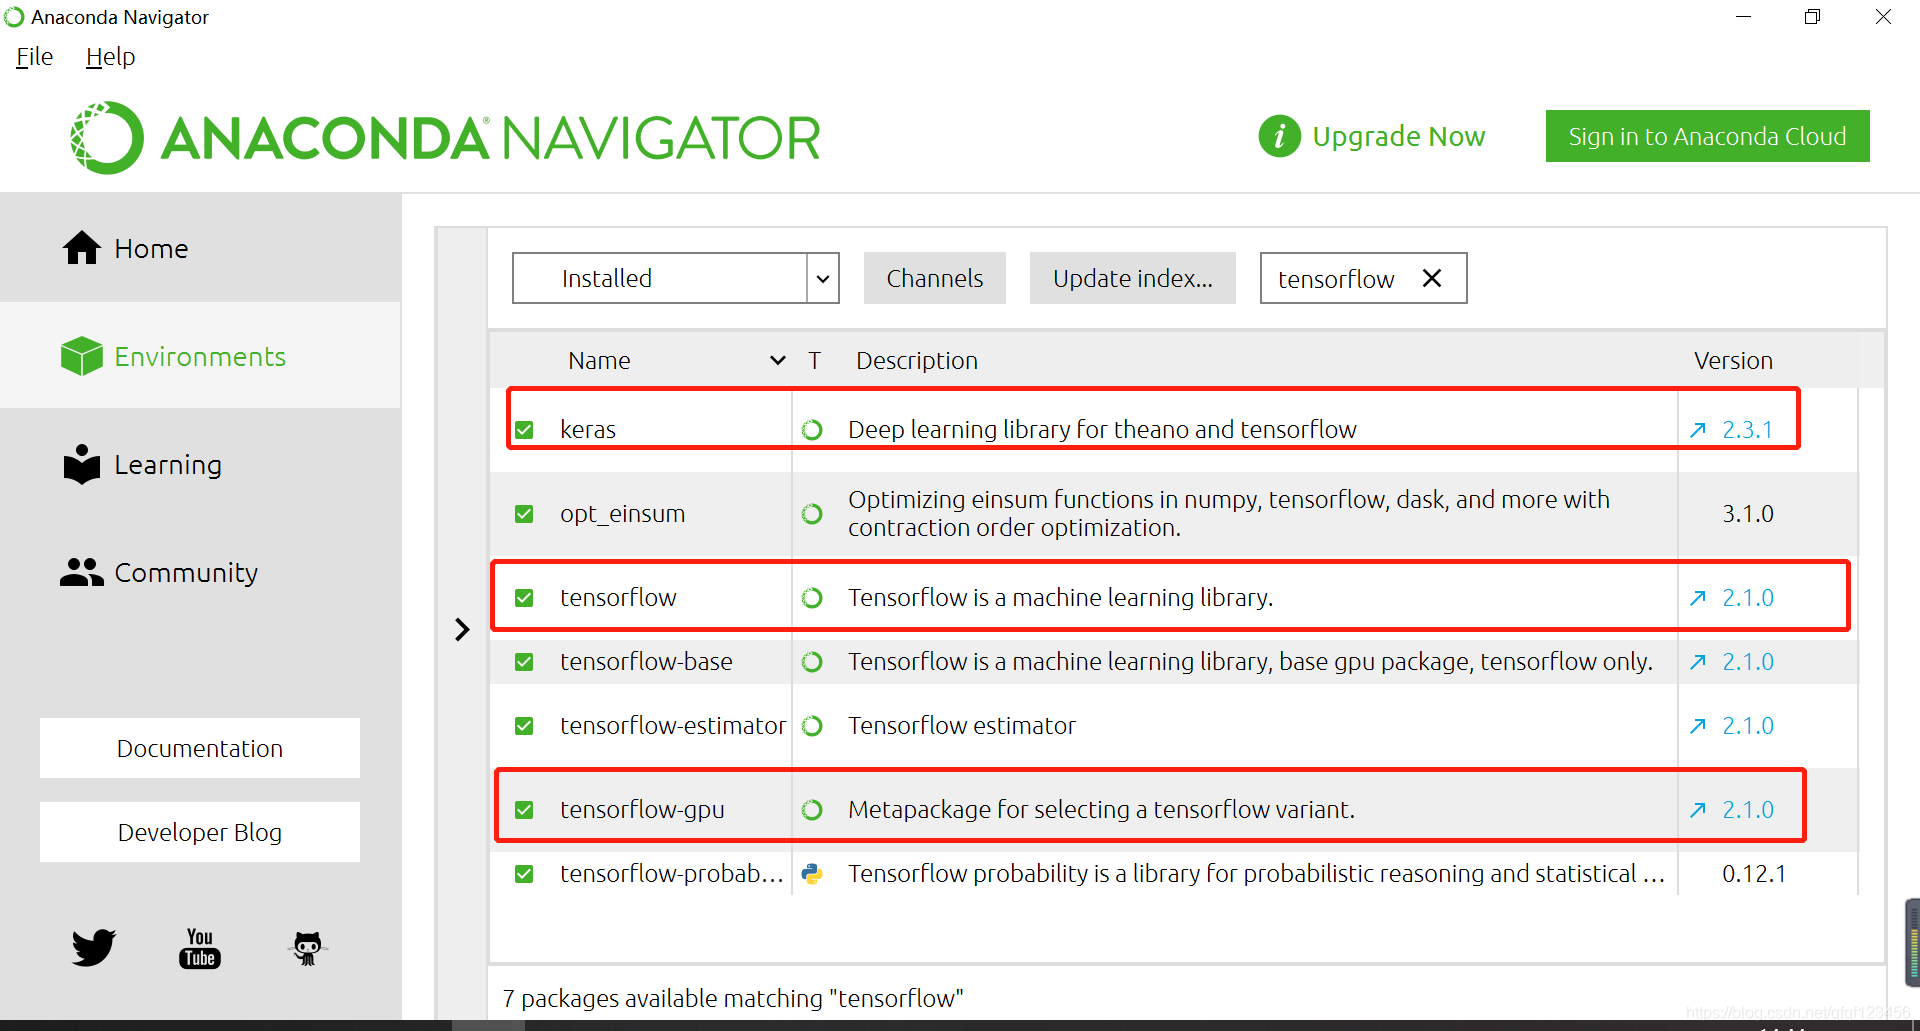The image size is (1920, 1031).
Task: Click the tensorflow-estimator upgrade arrow icon
Action: (1698, 726)
